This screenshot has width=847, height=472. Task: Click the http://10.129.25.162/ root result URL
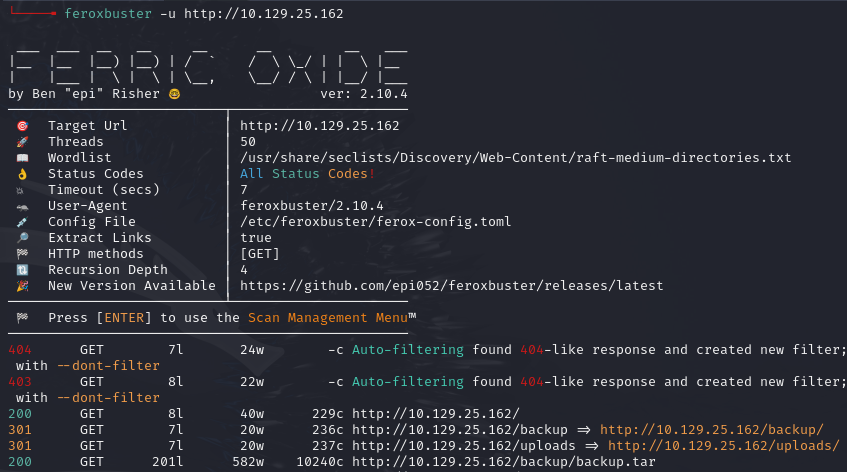(x=435, y=414)
